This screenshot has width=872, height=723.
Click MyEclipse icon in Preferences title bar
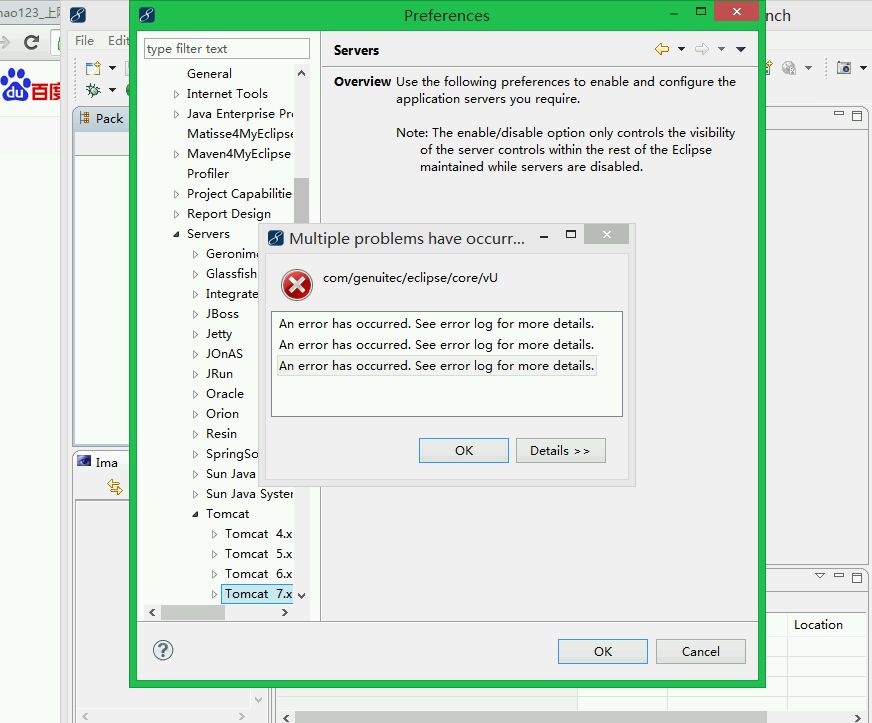147,15
